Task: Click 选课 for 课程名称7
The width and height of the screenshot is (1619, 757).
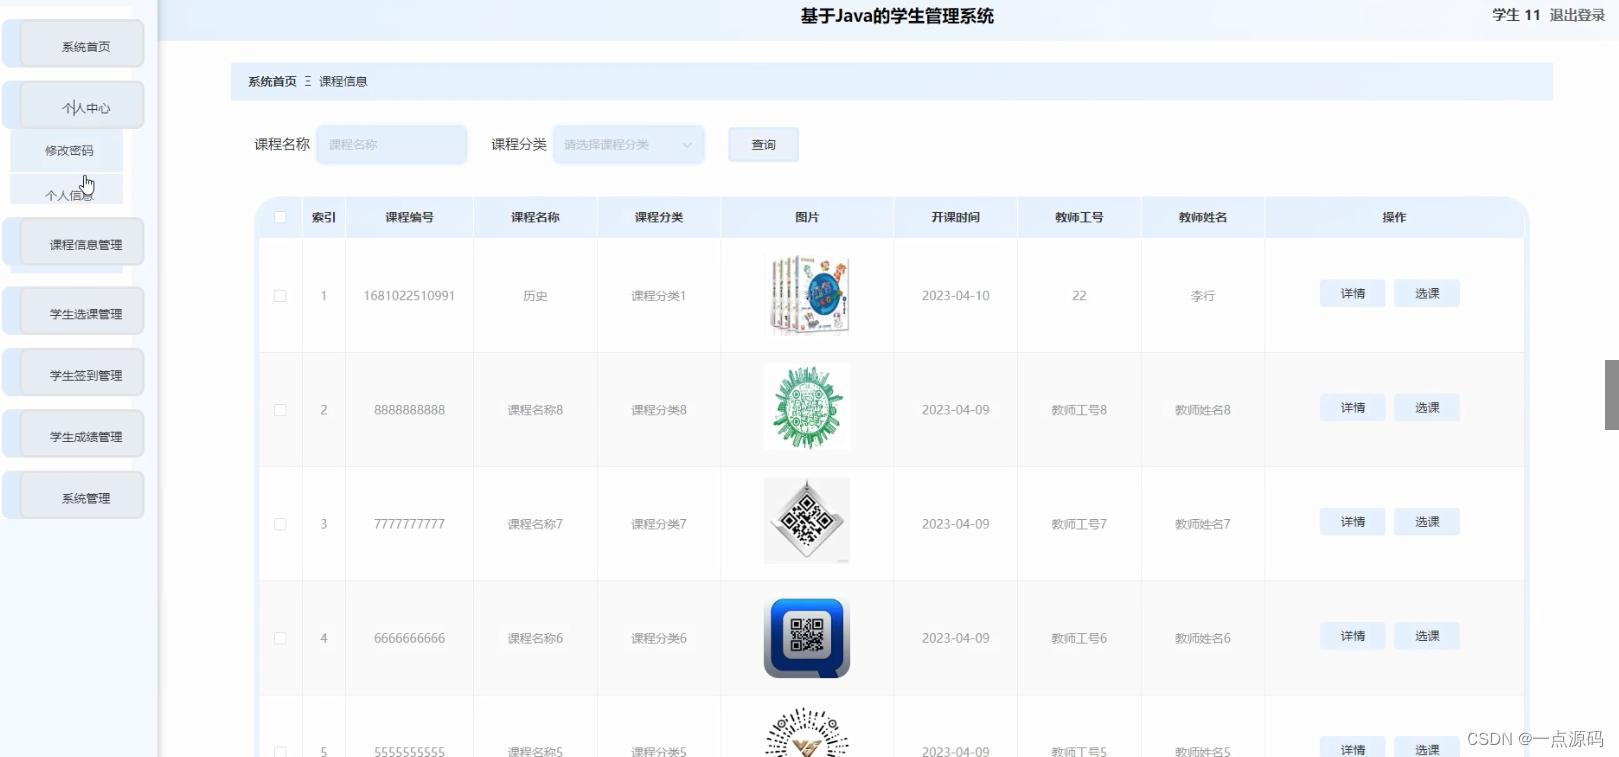Action: pyautogui.click(x=1427, y=522)
